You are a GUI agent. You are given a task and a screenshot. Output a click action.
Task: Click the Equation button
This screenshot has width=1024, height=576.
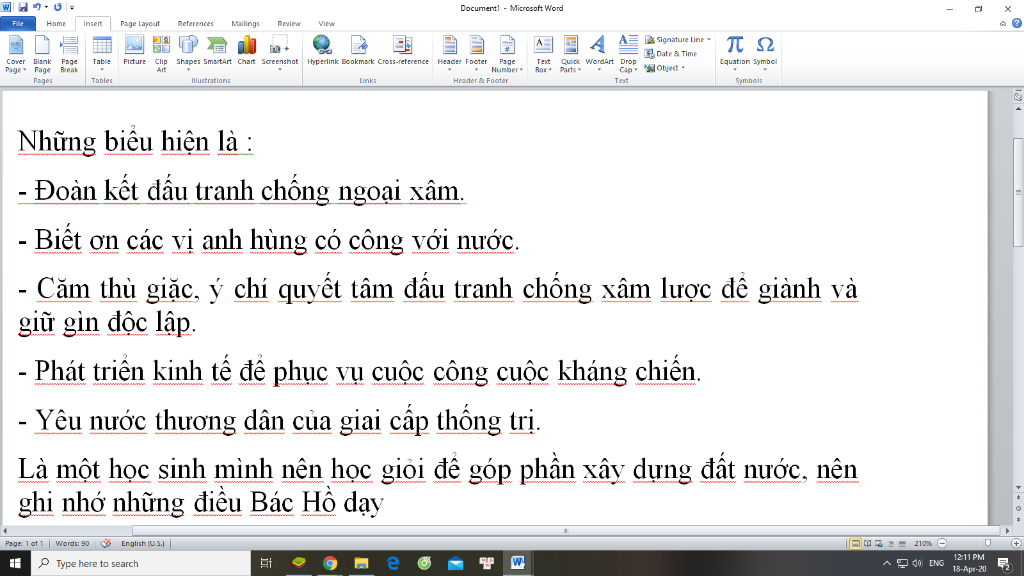735,52
